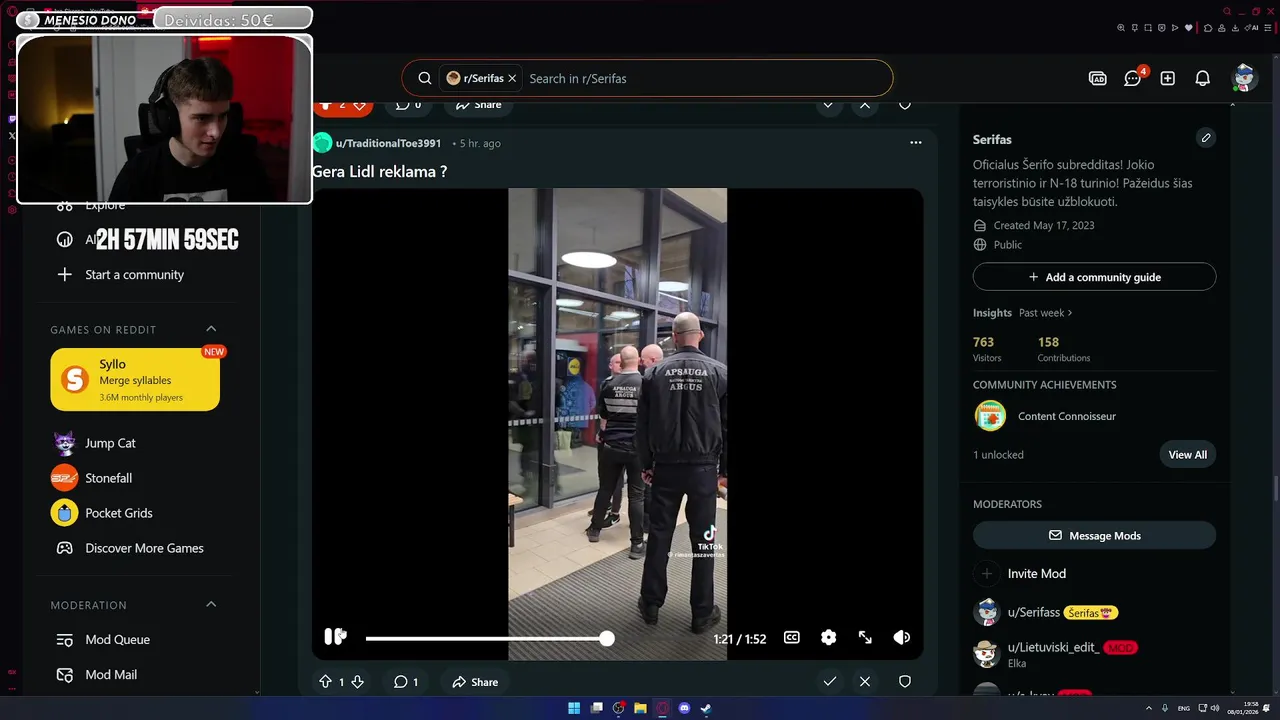
Task: Share the Gera Lidl reklama post
Action: [x=475, y=682]
